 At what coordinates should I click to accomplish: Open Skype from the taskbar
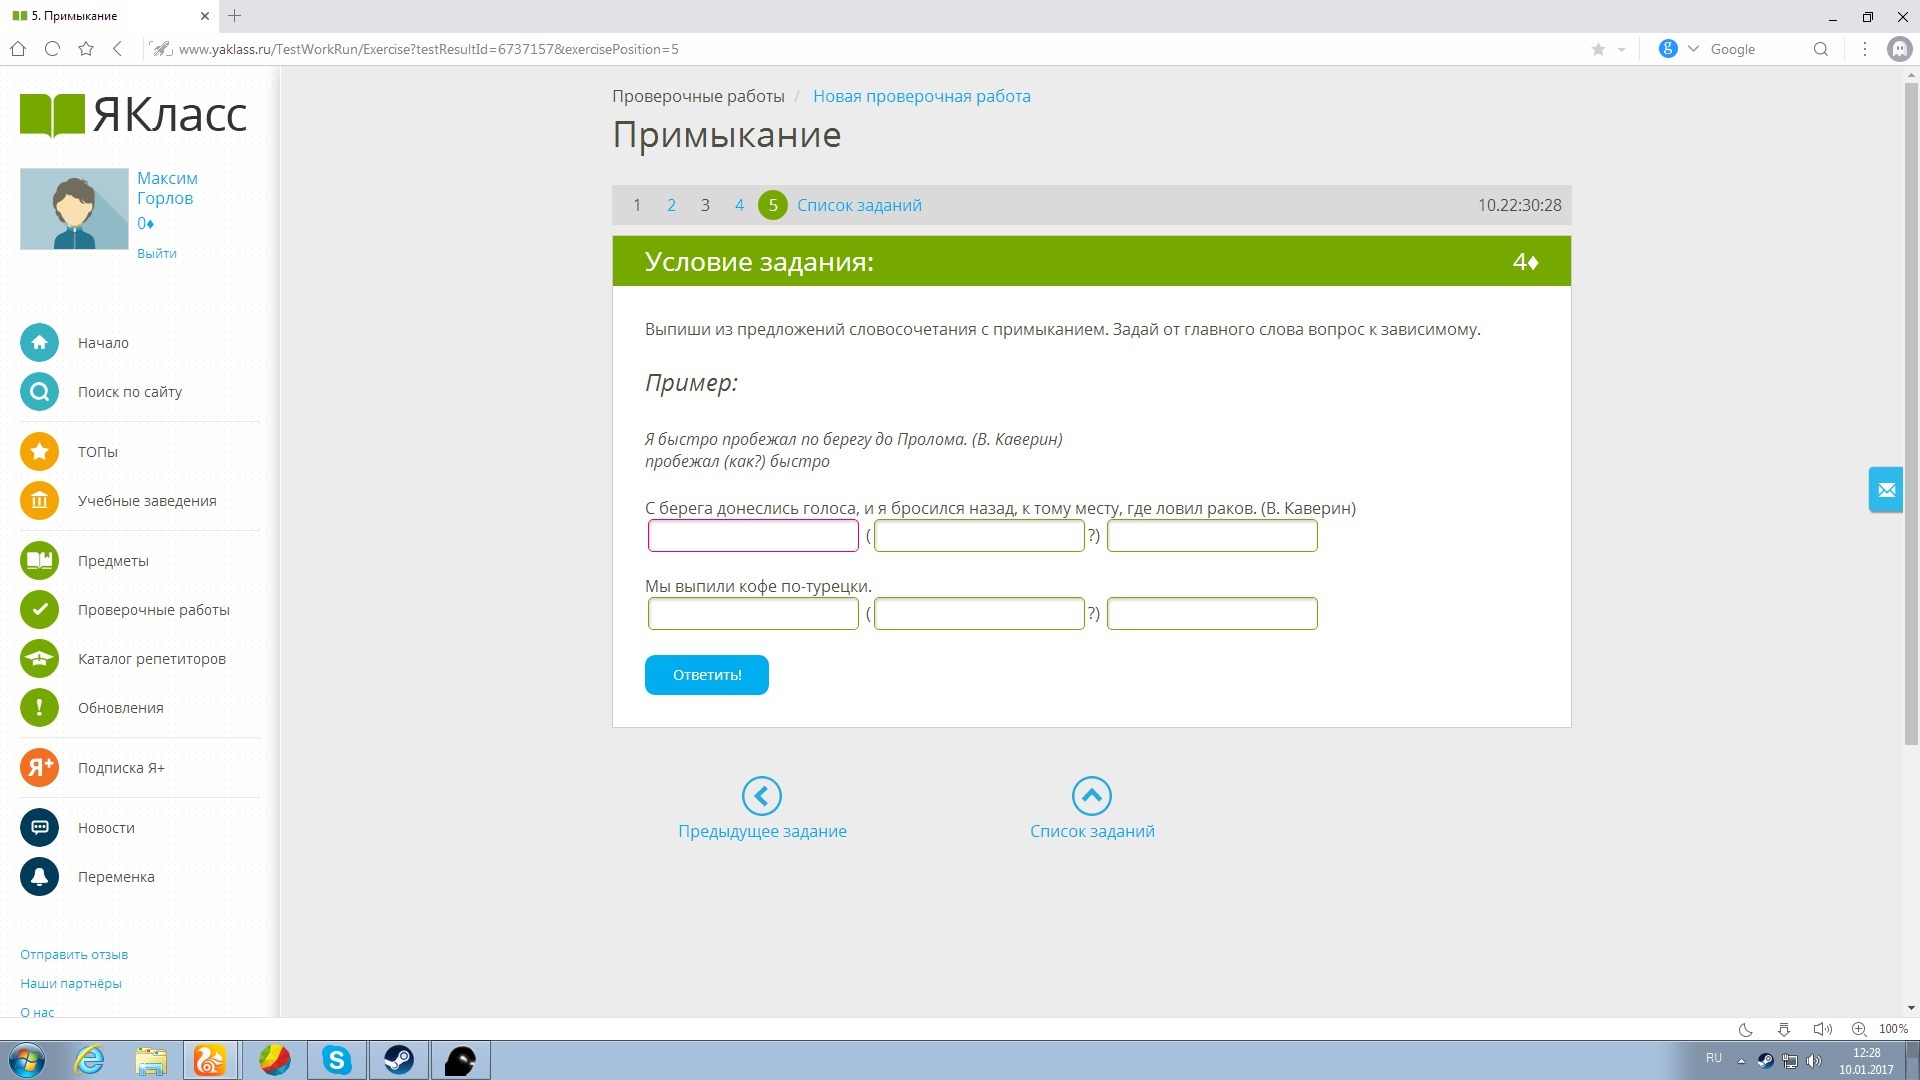[x=337, y=1060]
